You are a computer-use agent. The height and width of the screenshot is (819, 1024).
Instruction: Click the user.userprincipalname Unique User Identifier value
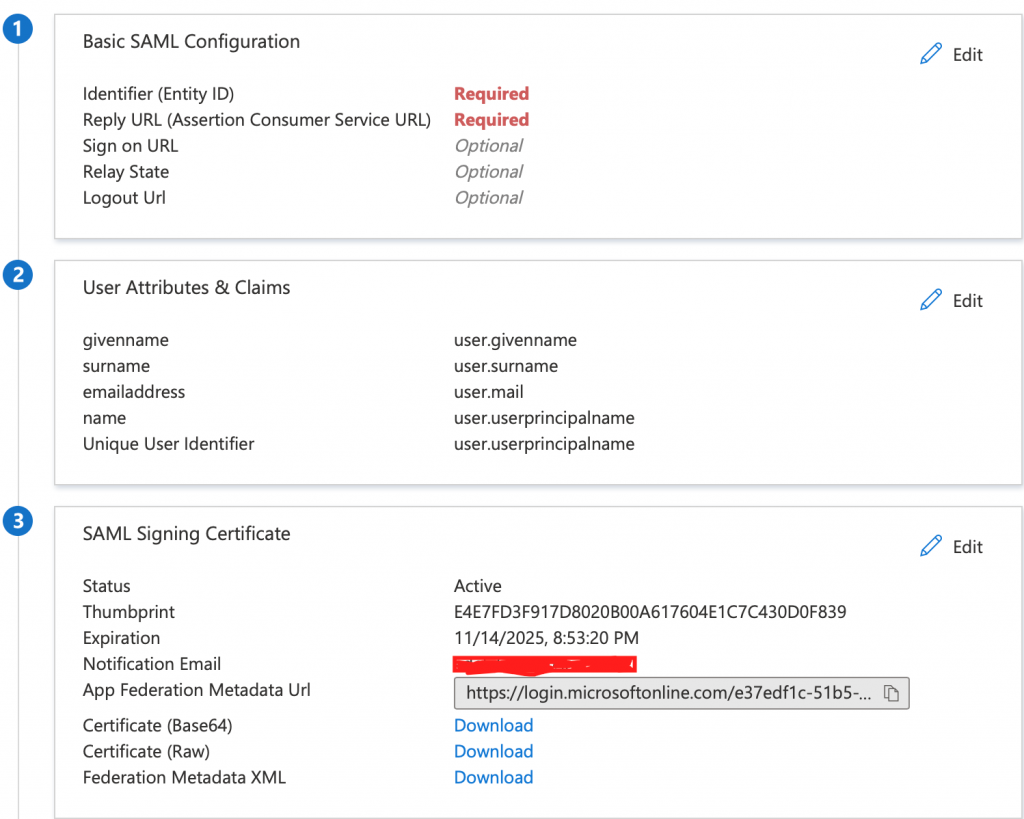544,443
